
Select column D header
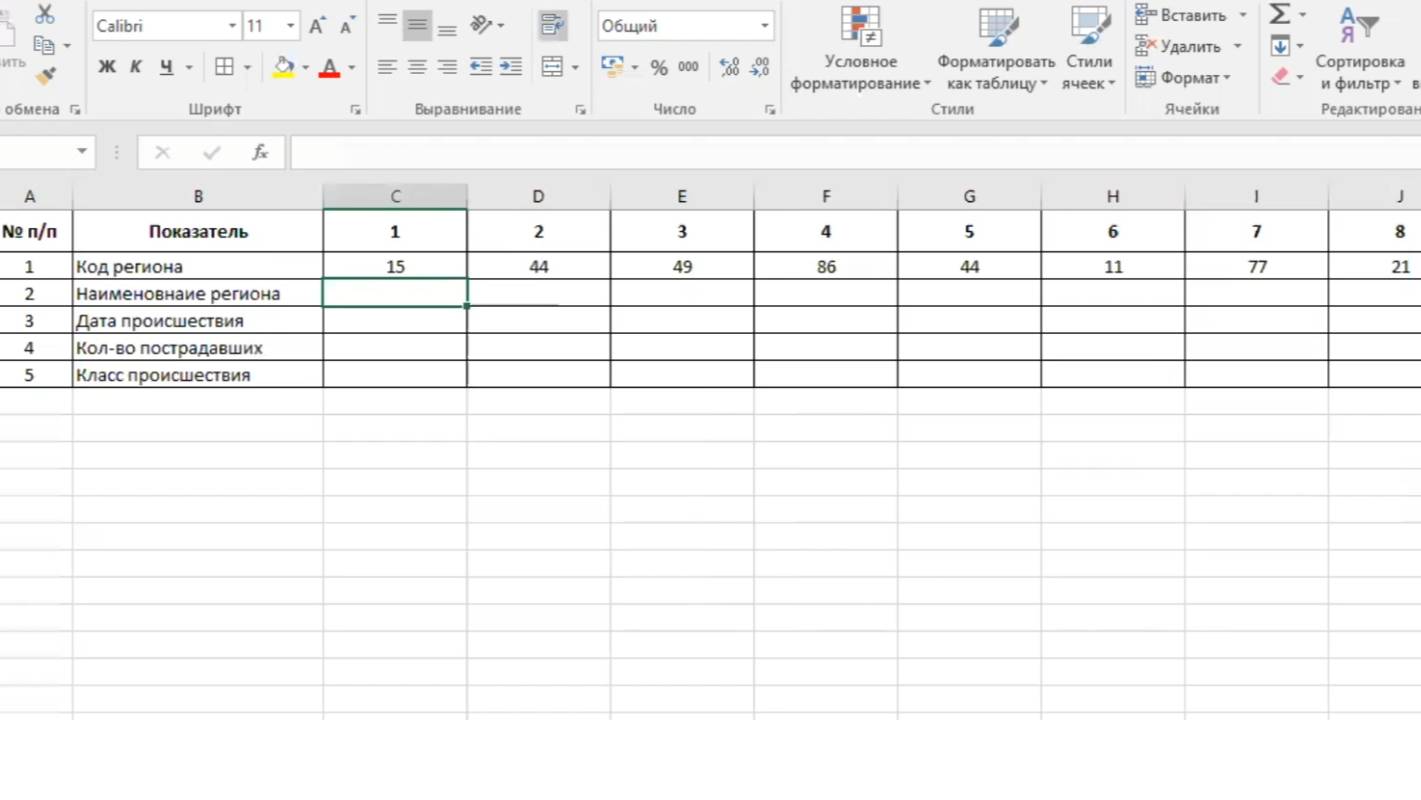pyautogui.click(x=538, y=197)
